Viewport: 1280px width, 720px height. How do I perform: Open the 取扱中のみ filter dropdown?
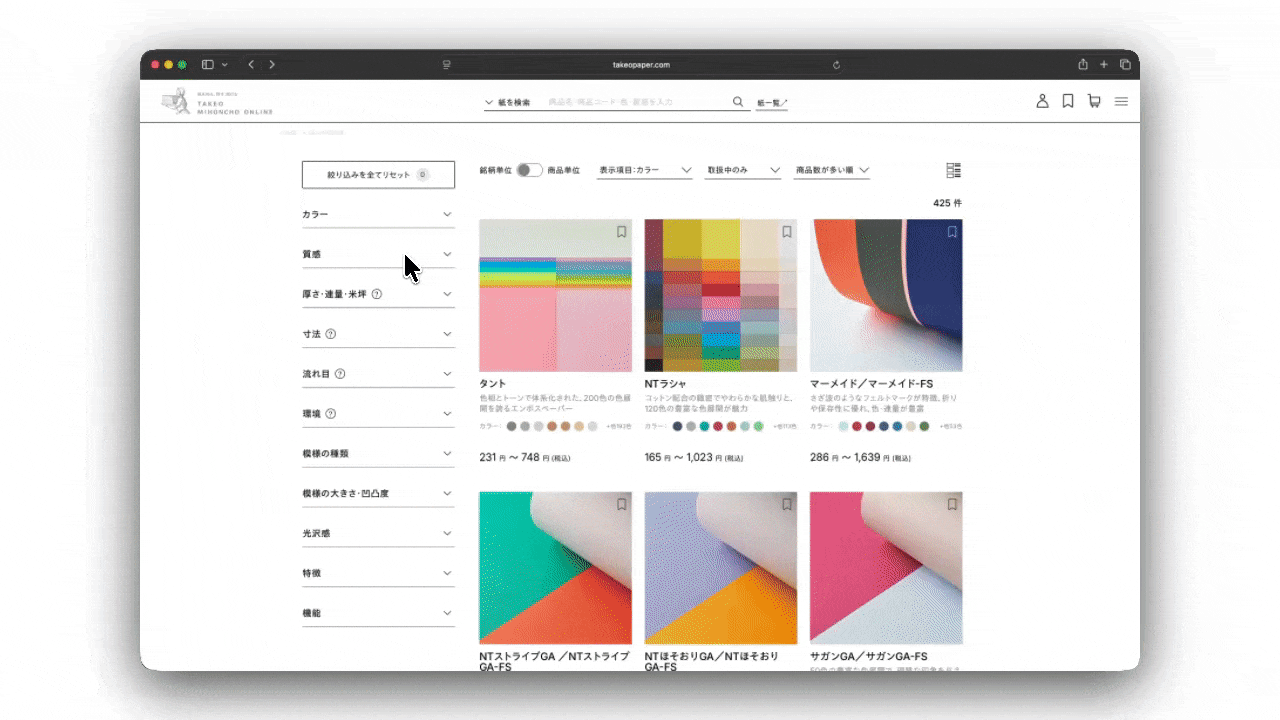click(x=743, y=171)
